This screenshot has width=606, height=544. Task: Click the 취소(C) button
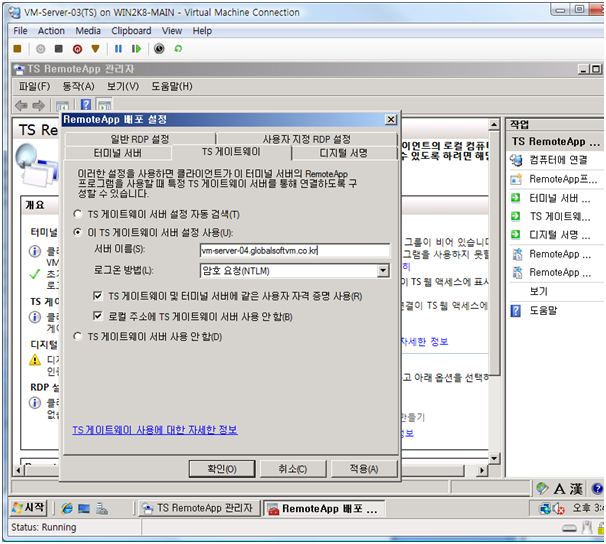pos(293,469)
